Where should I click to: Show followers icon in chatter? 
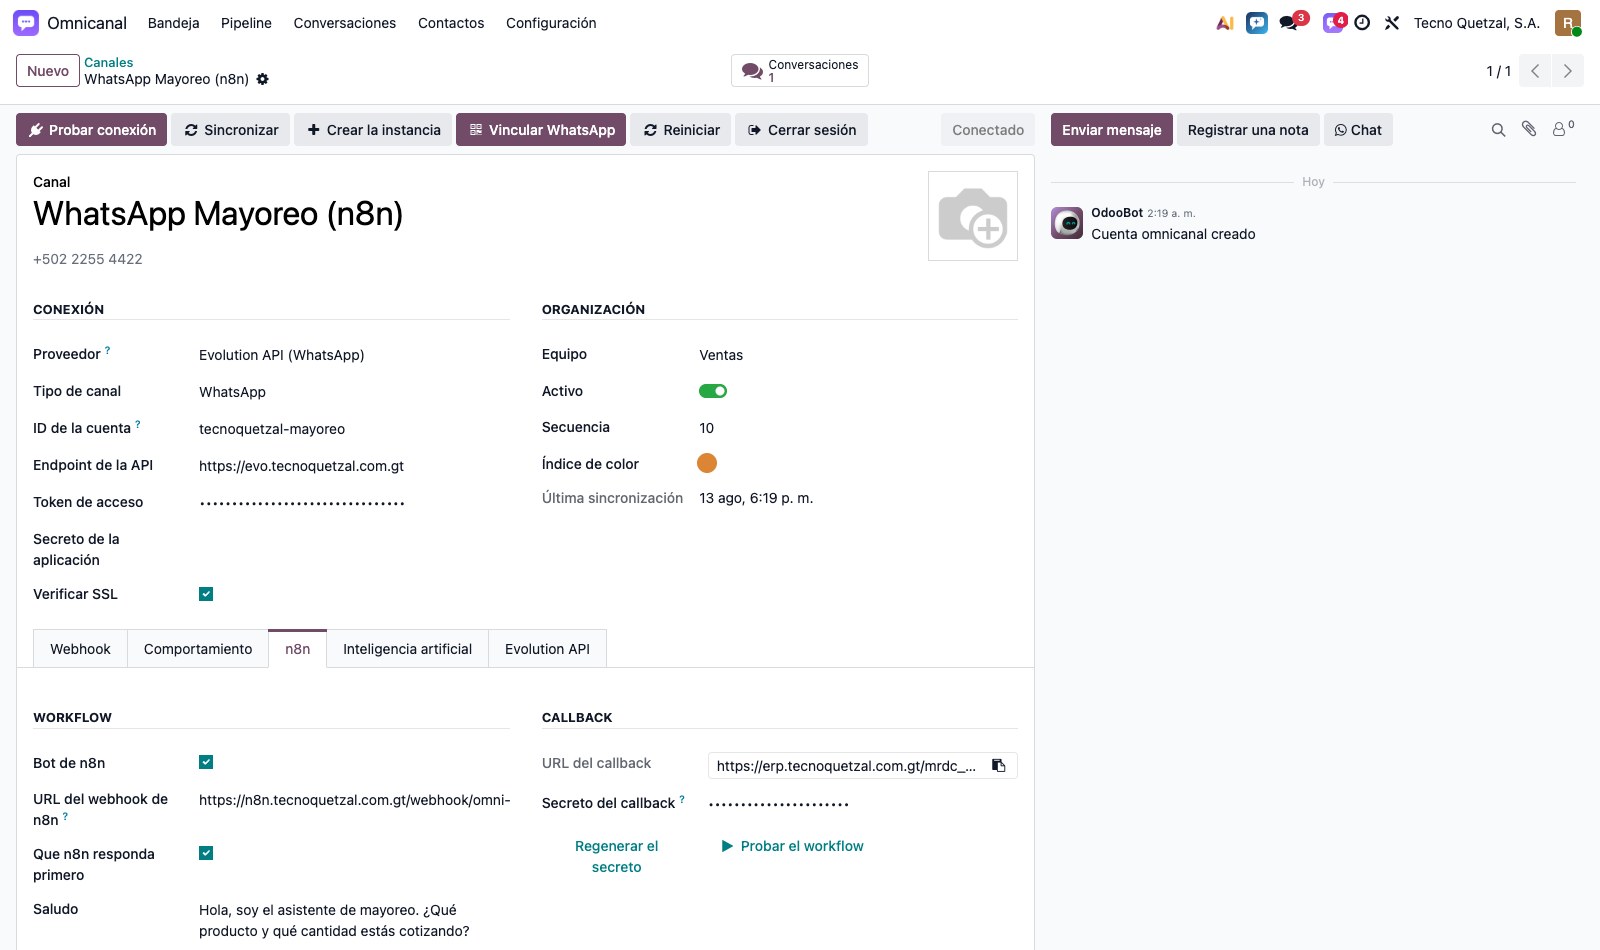click(1562, 129)
